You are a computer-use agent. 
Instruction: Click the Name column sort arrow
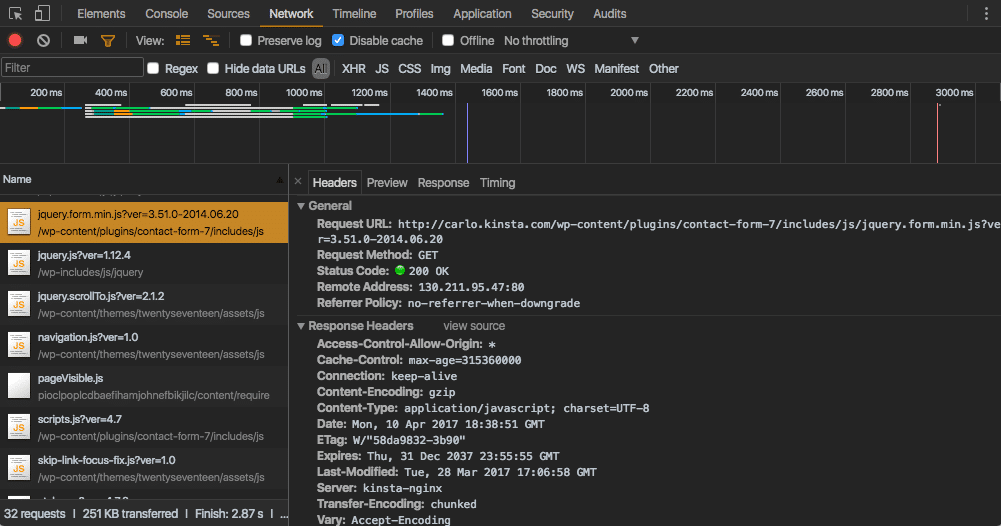coord(280,180)
